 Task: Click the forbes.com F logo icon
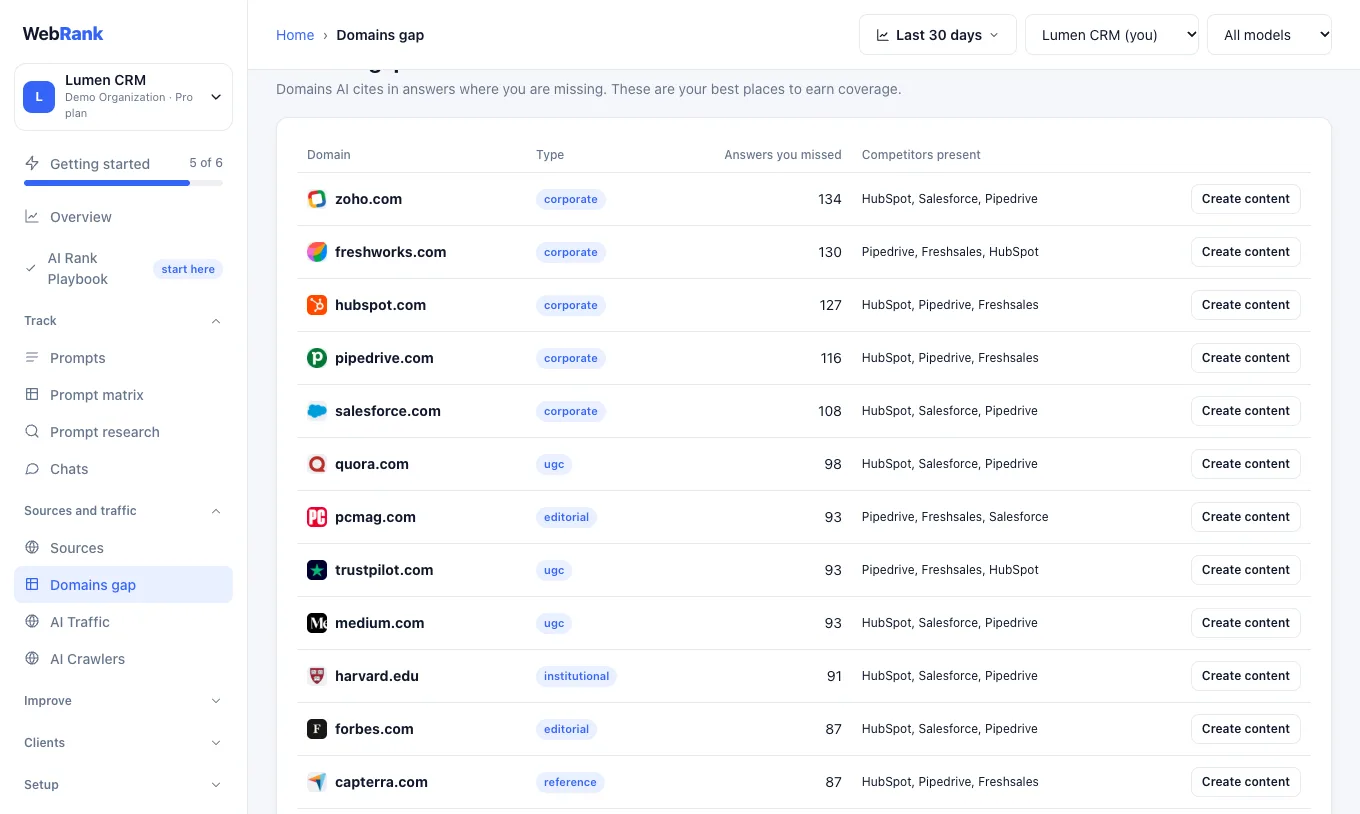(x=317, y=729)
